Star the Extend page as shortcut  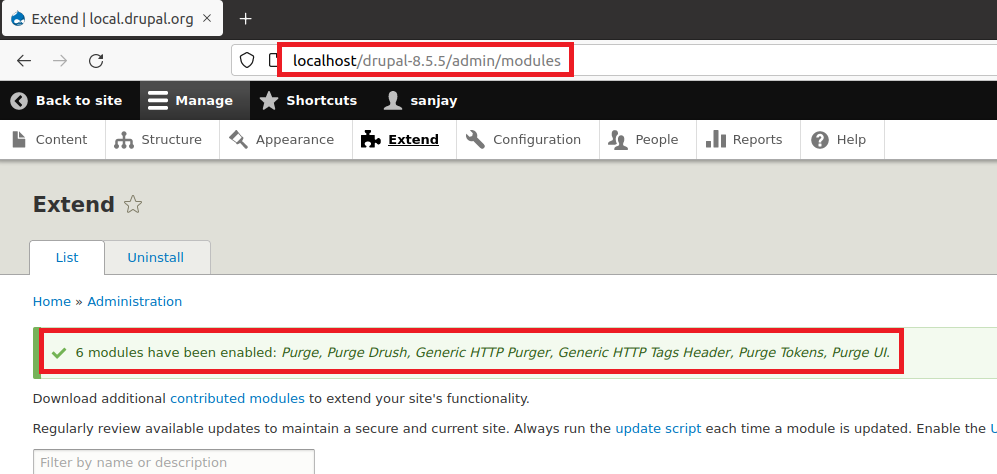pos(133,205)
